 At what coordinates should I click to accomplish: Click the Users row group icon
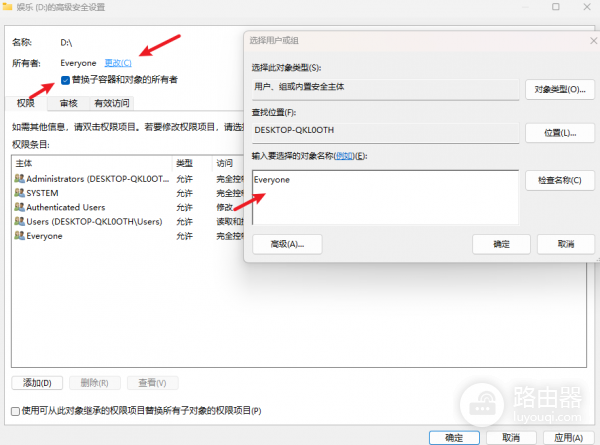coord(20,221)
